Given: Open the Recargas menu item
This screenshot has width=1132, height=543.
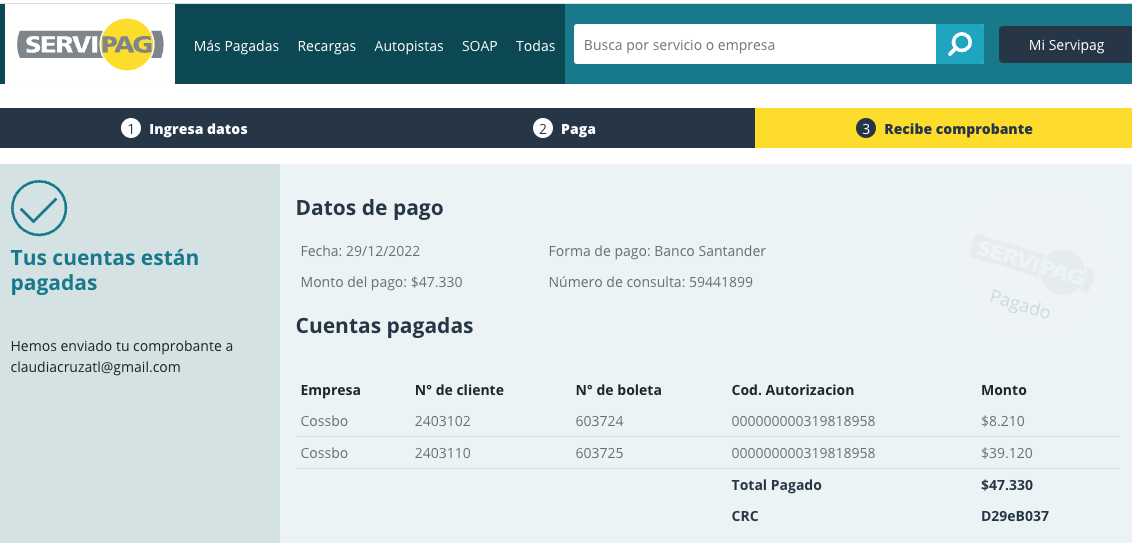Looking at the screenshot, I should pos(326,45).
